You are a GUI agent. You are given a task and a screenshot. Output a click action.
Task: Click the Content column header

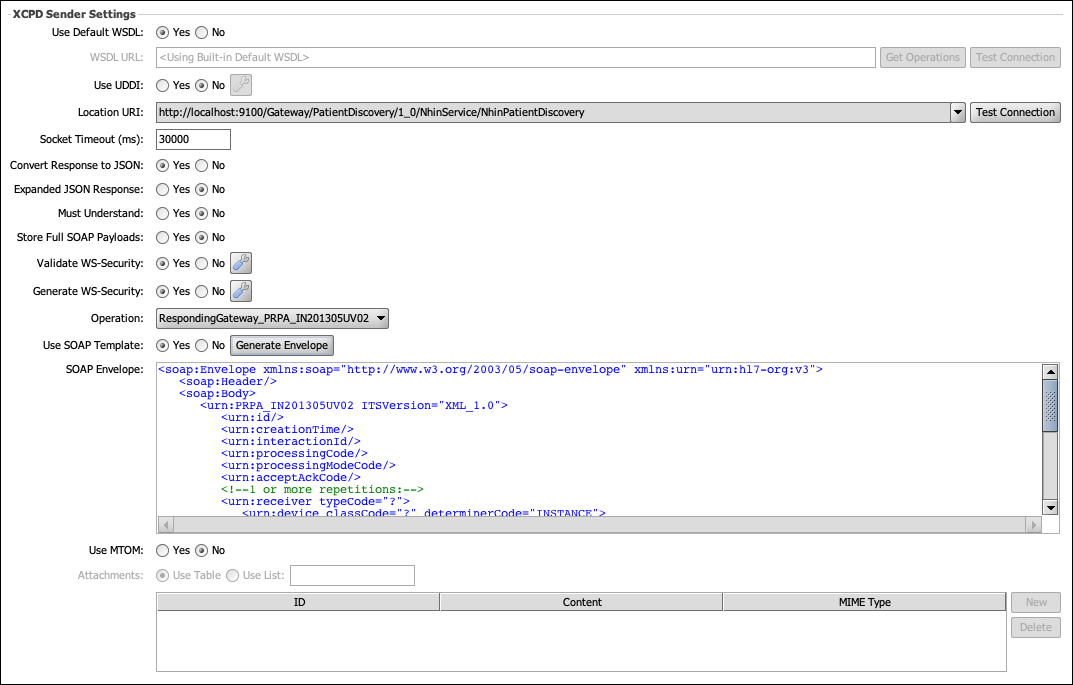[582, 602]
